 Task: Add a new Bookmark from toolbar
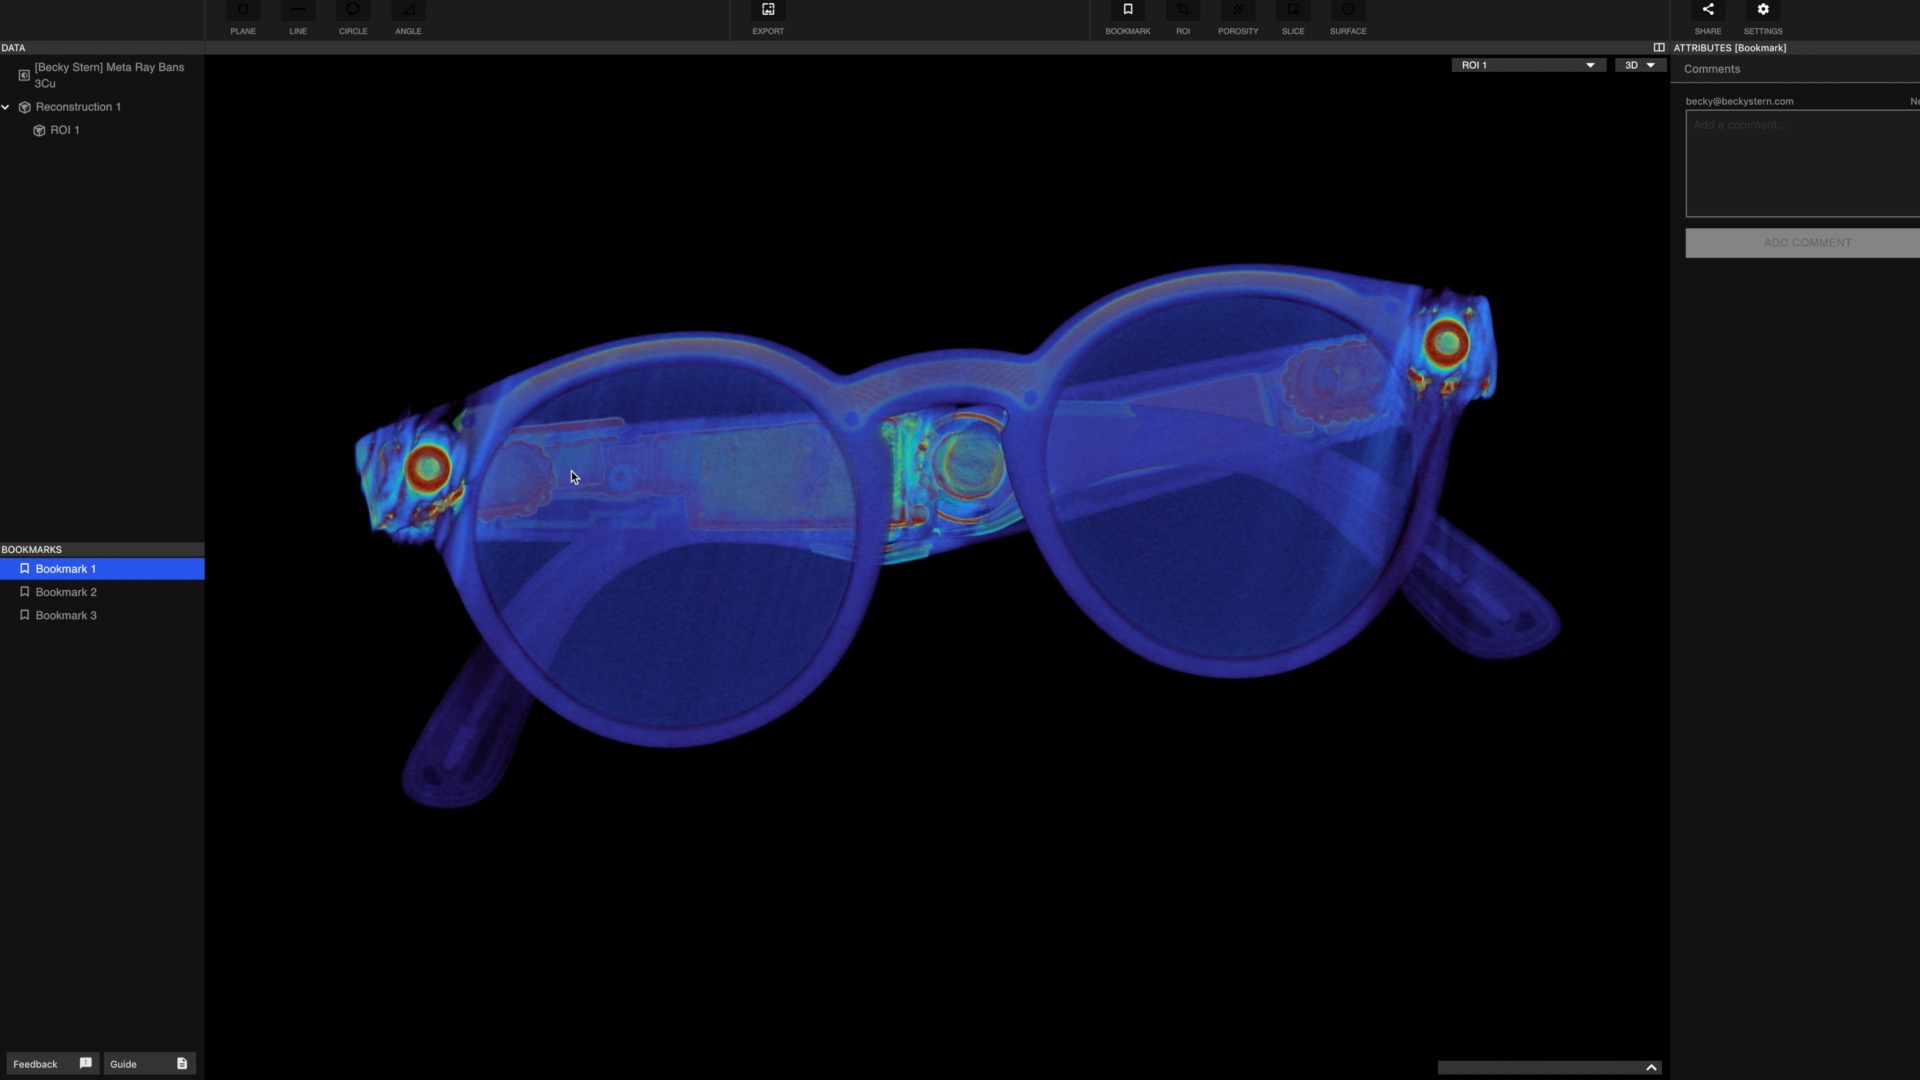[x=1128, y=12]
